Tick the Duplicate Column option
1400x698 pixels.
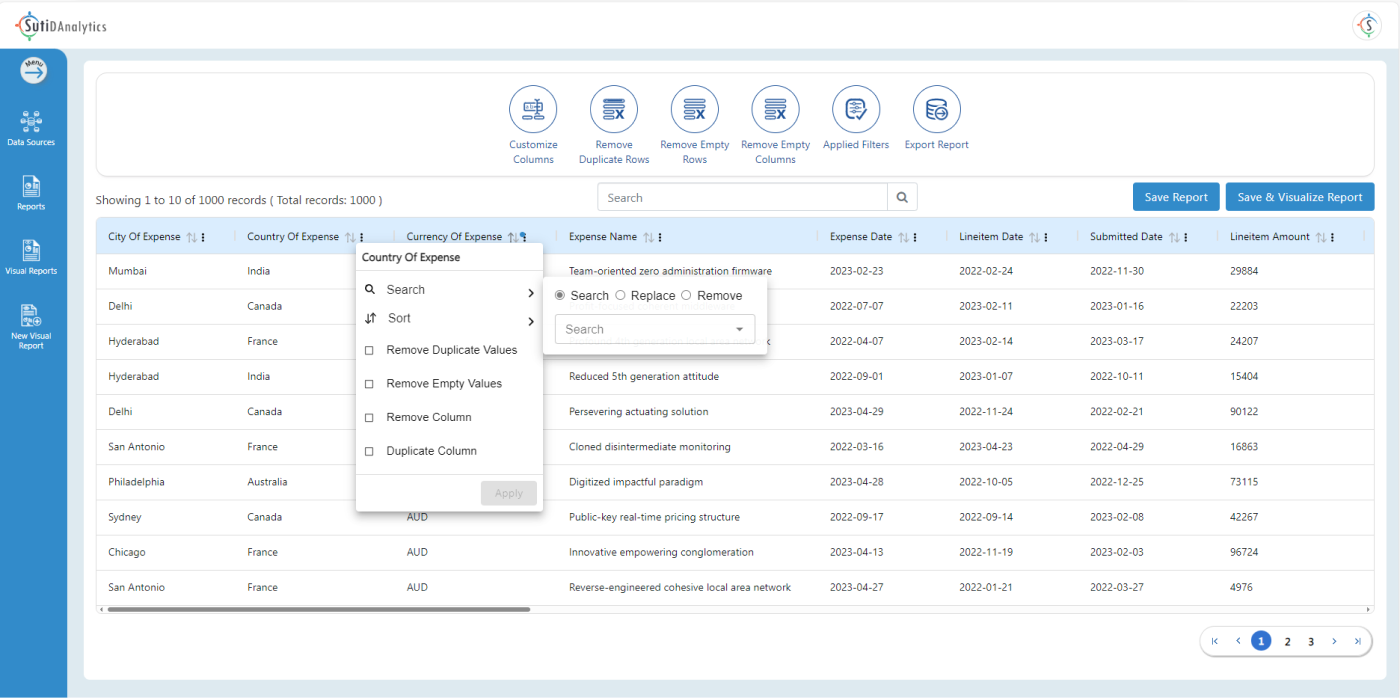point(369,452)
